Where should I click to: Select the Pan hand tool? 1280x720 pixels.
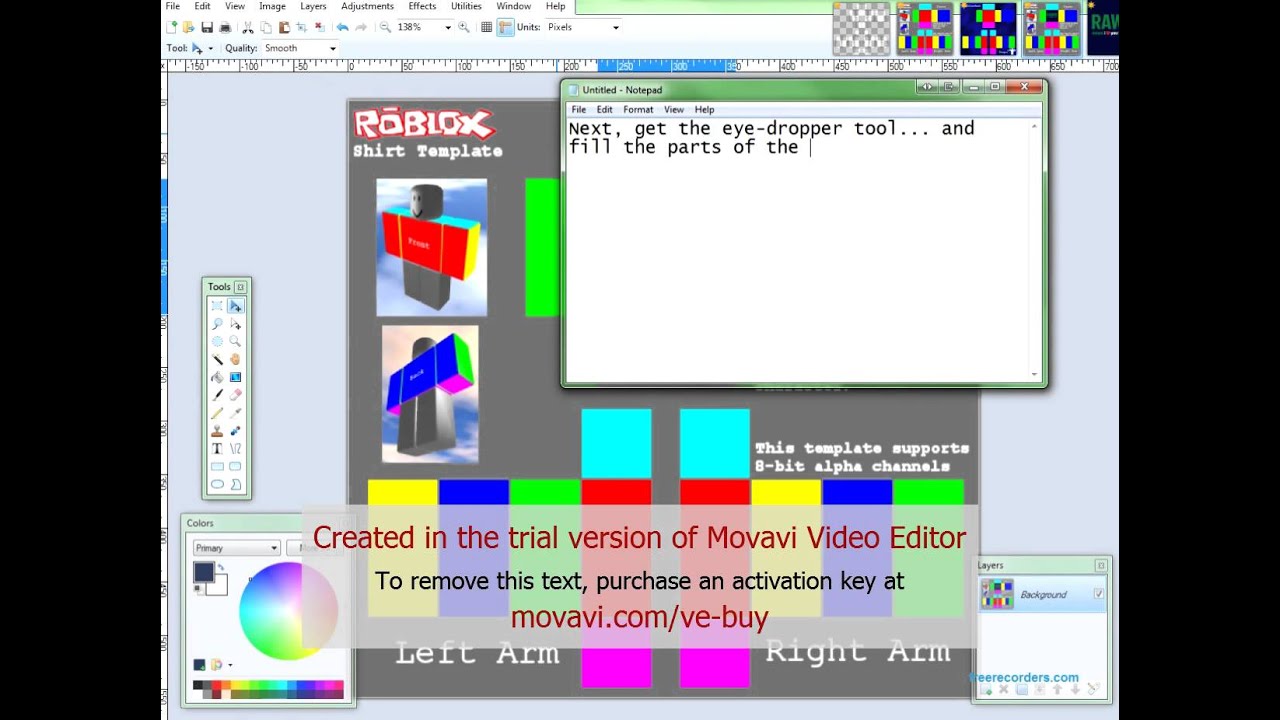coord(236,359)
